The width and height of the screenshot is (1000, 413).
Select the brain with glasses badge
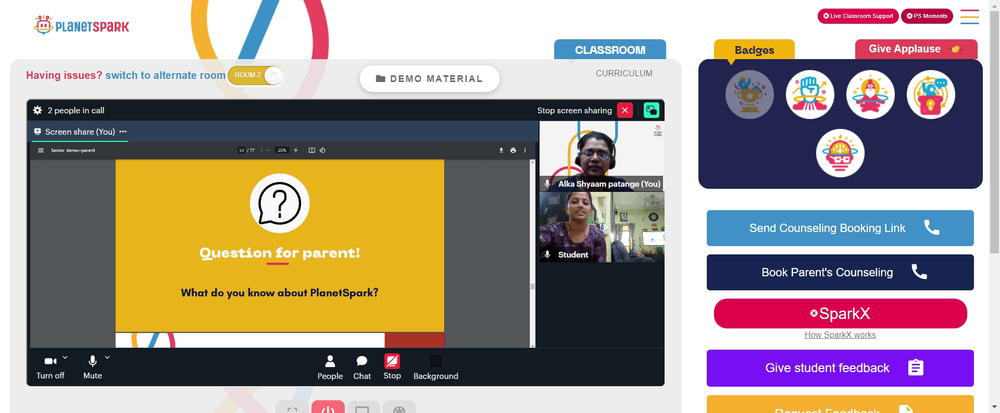point(840,153)
